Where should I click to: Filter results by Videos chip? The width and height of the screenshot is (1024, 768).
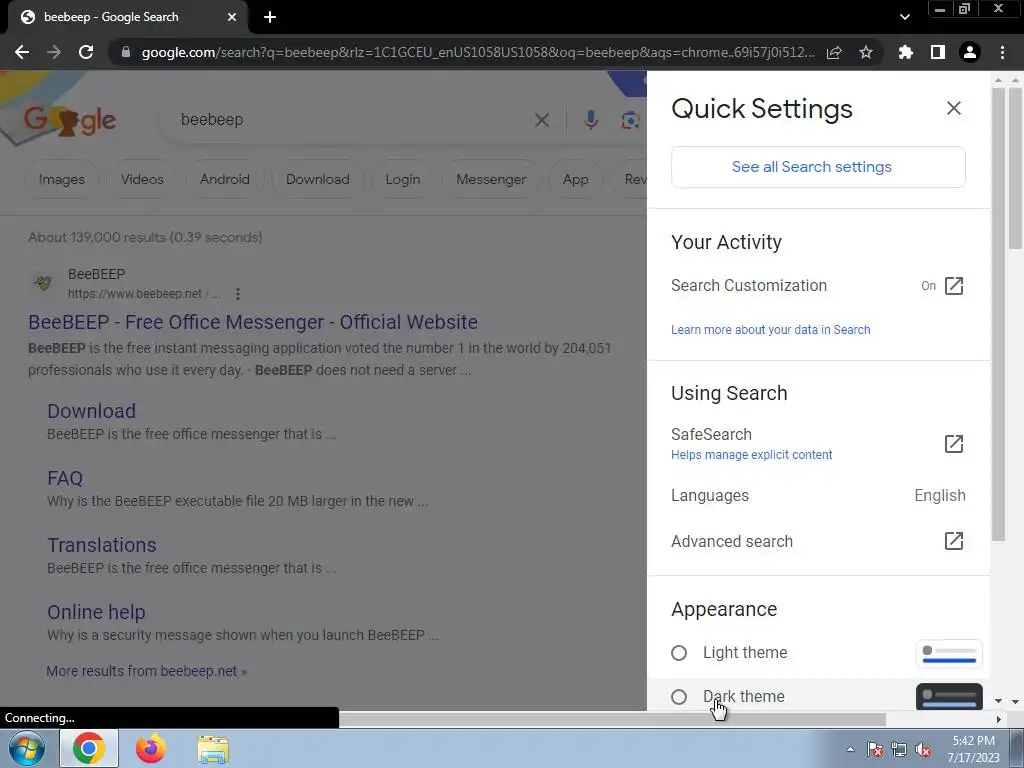click(142, 179)
